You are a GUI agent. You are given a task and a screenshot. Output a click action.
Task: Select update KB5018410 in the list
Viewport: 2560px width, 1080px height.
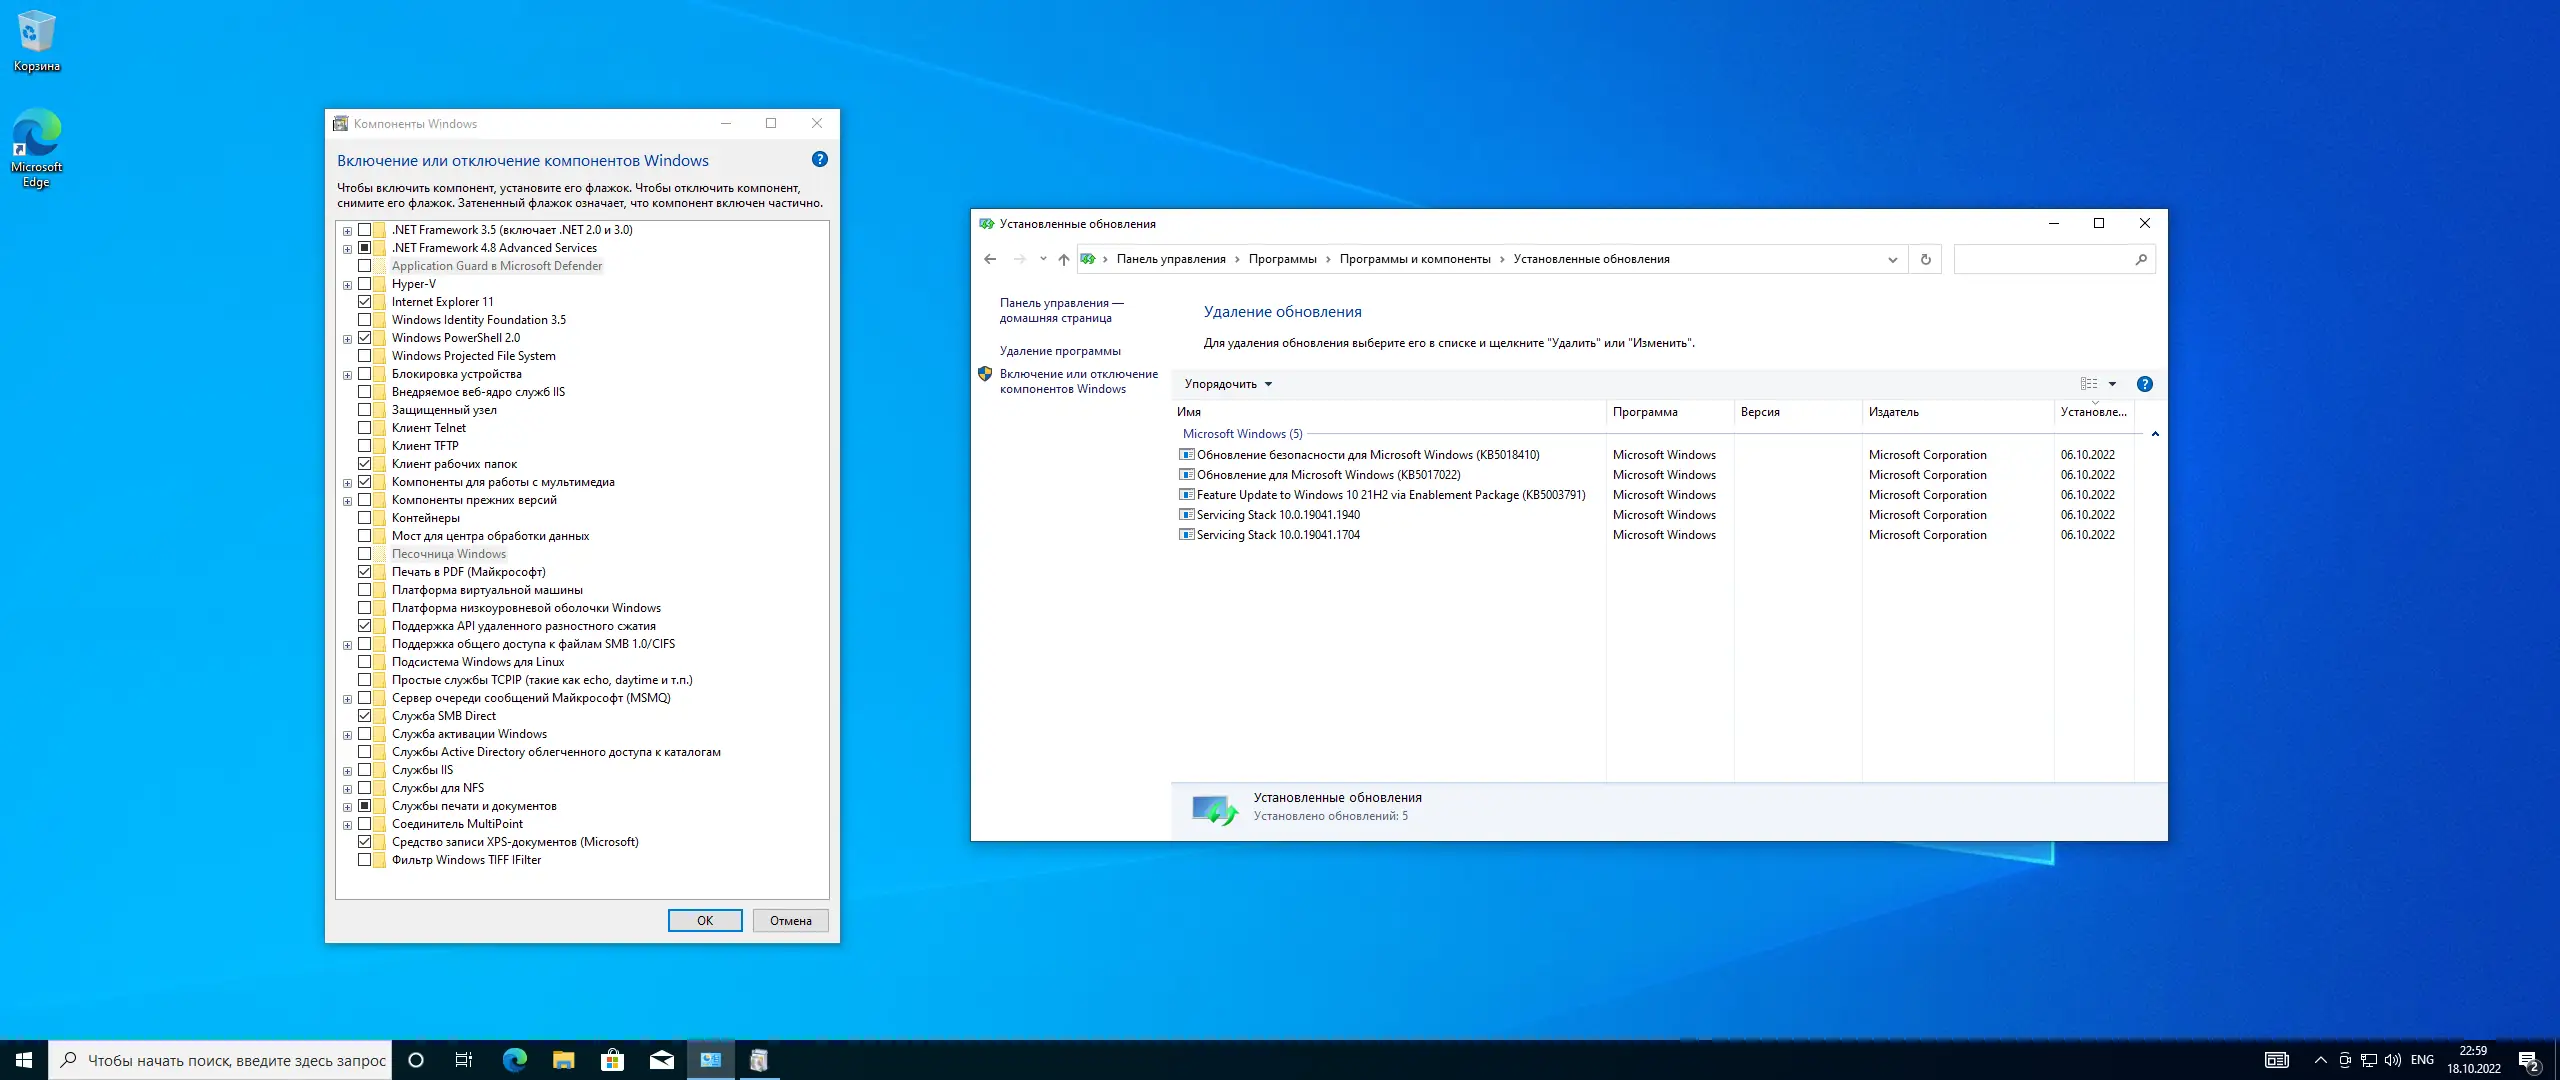(1367, 455)
